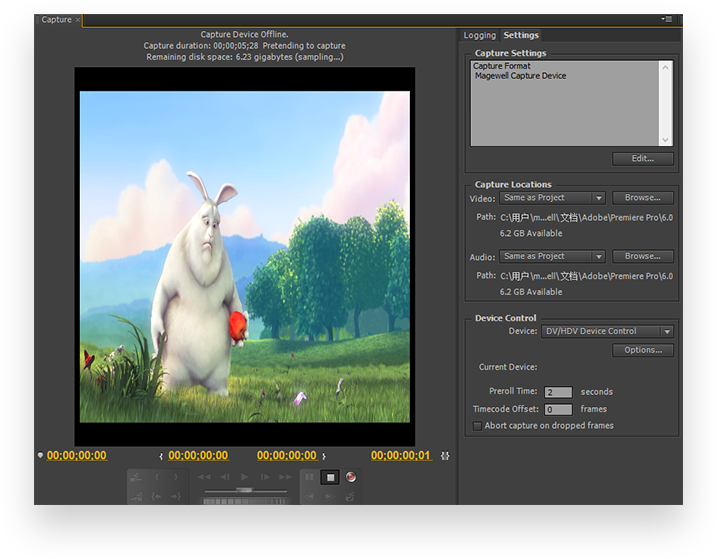717x559 pixels.
Task: Click the Play transport button
Action: (x=245, y=477)
